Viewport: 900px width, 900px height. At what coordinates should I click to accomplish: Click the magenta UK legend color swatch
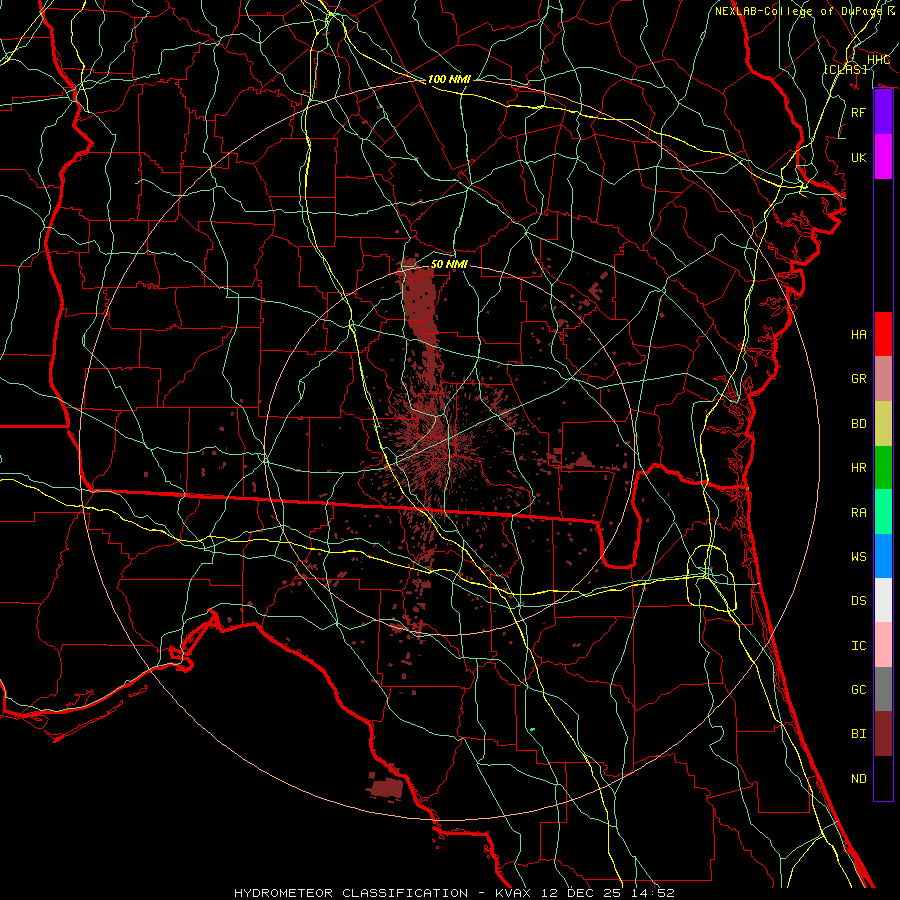tap(883, 157)
